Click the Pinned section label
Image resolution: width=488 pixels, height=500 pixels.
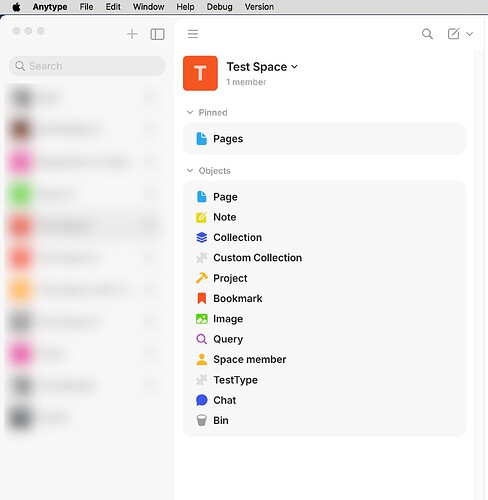pos(213,112)
